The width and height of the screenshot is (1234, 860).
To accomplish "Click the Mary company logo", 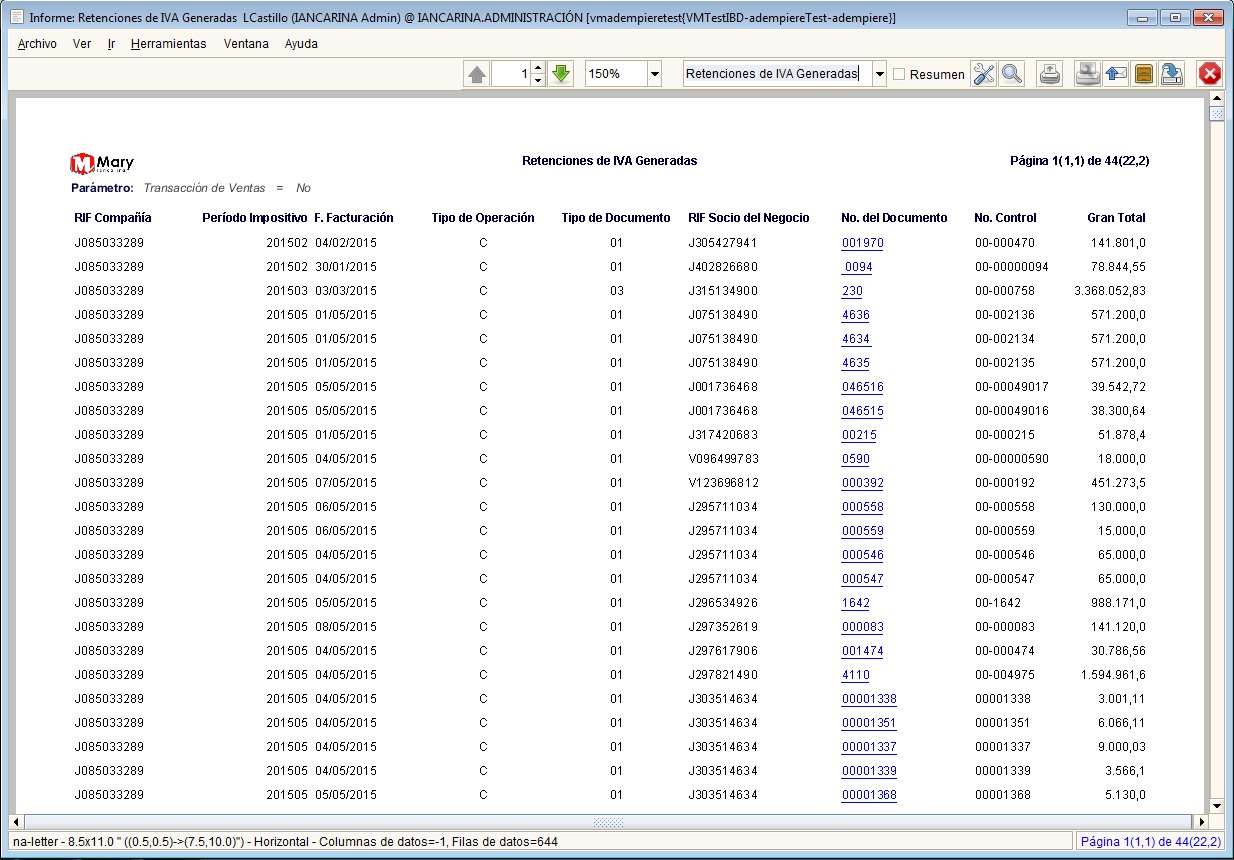I will click(x=102, y=163).
